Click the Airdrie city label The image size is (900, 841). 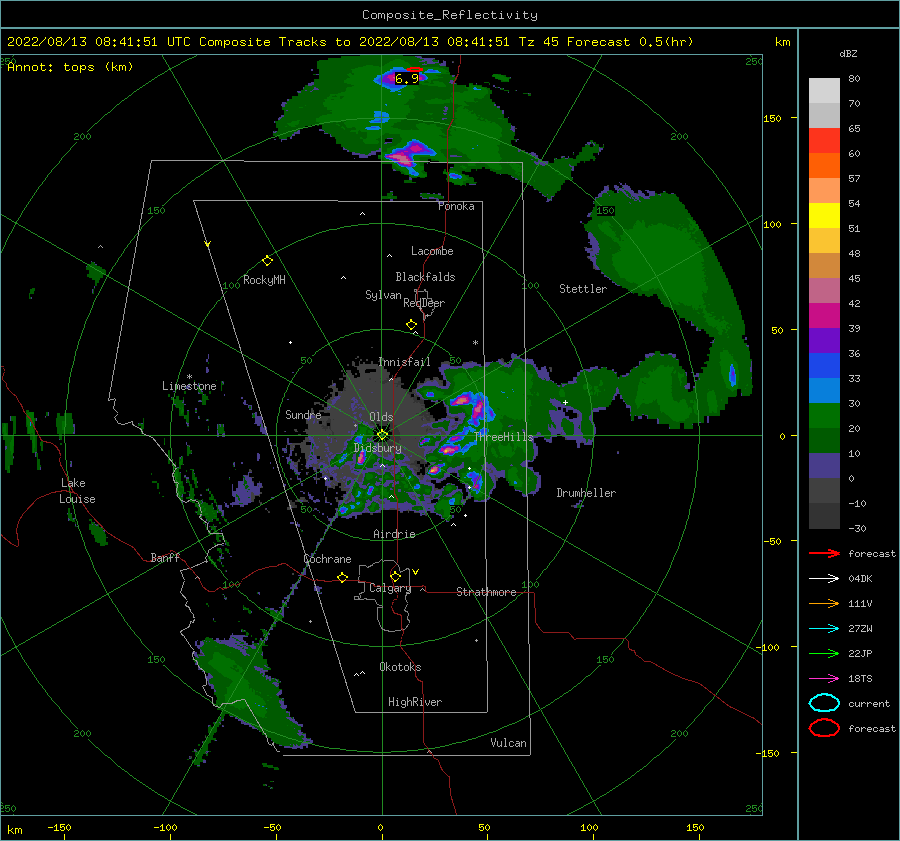394,534
